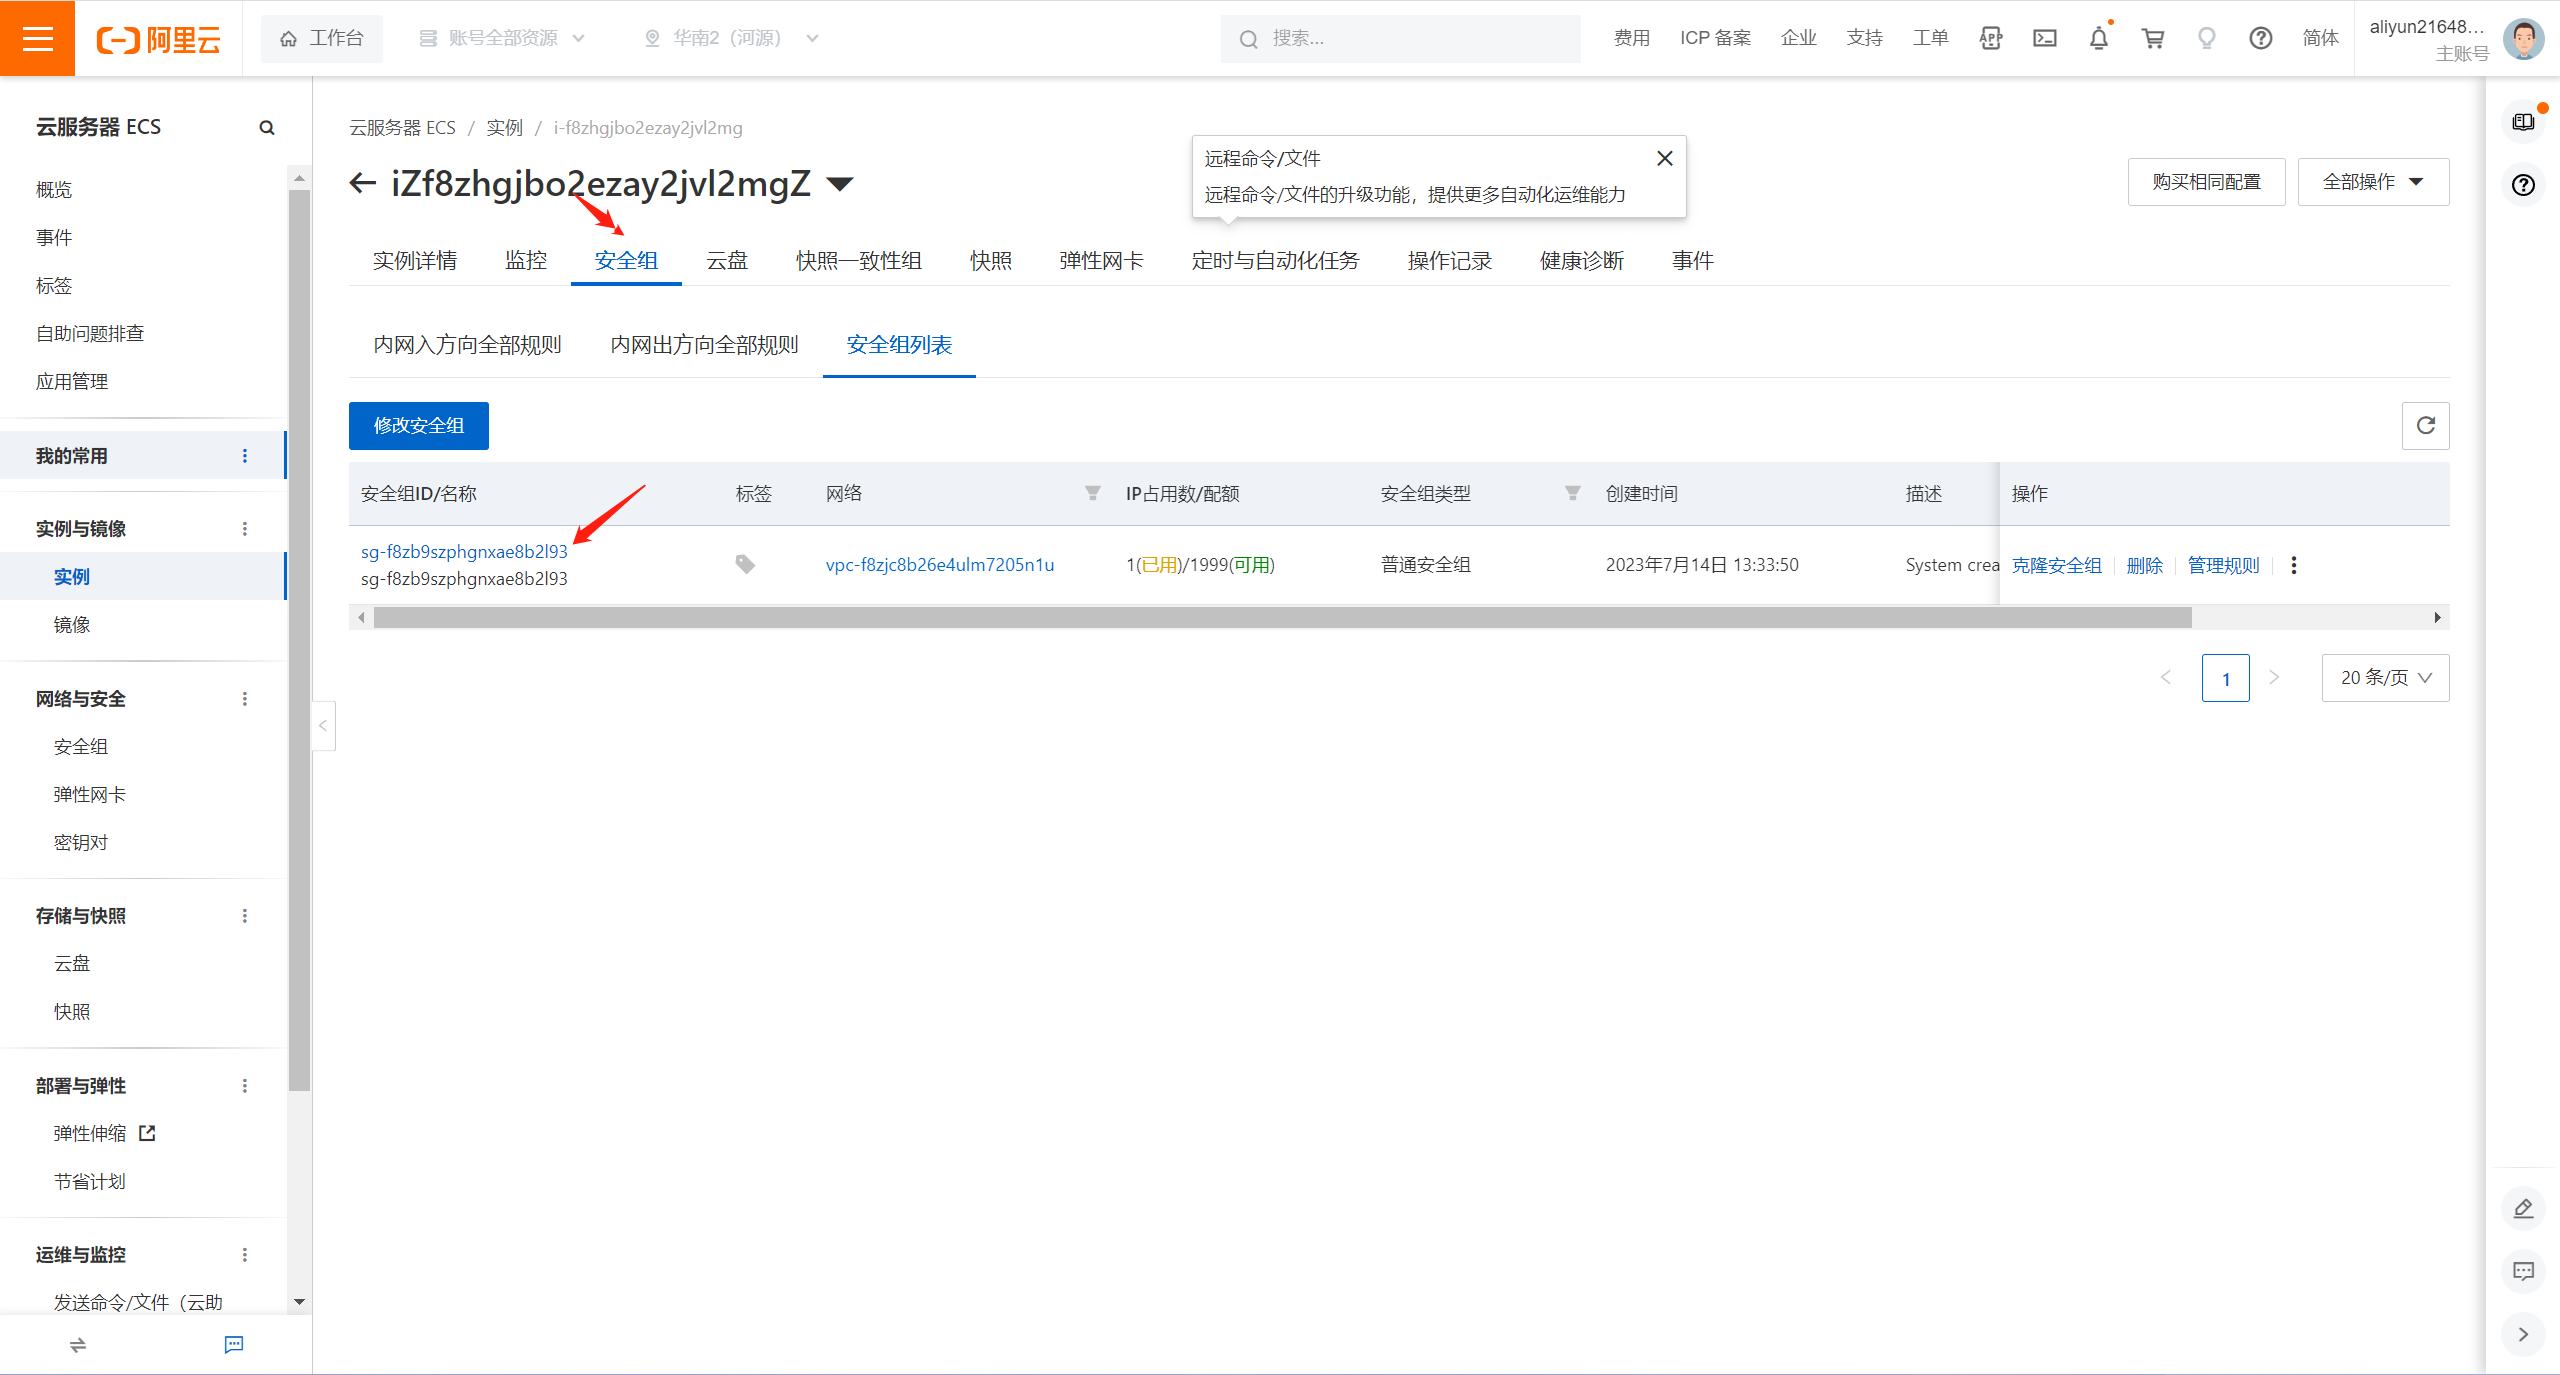2560x1375 pixels.
Task: Open the 管理规则 link
Action: 2222,565
